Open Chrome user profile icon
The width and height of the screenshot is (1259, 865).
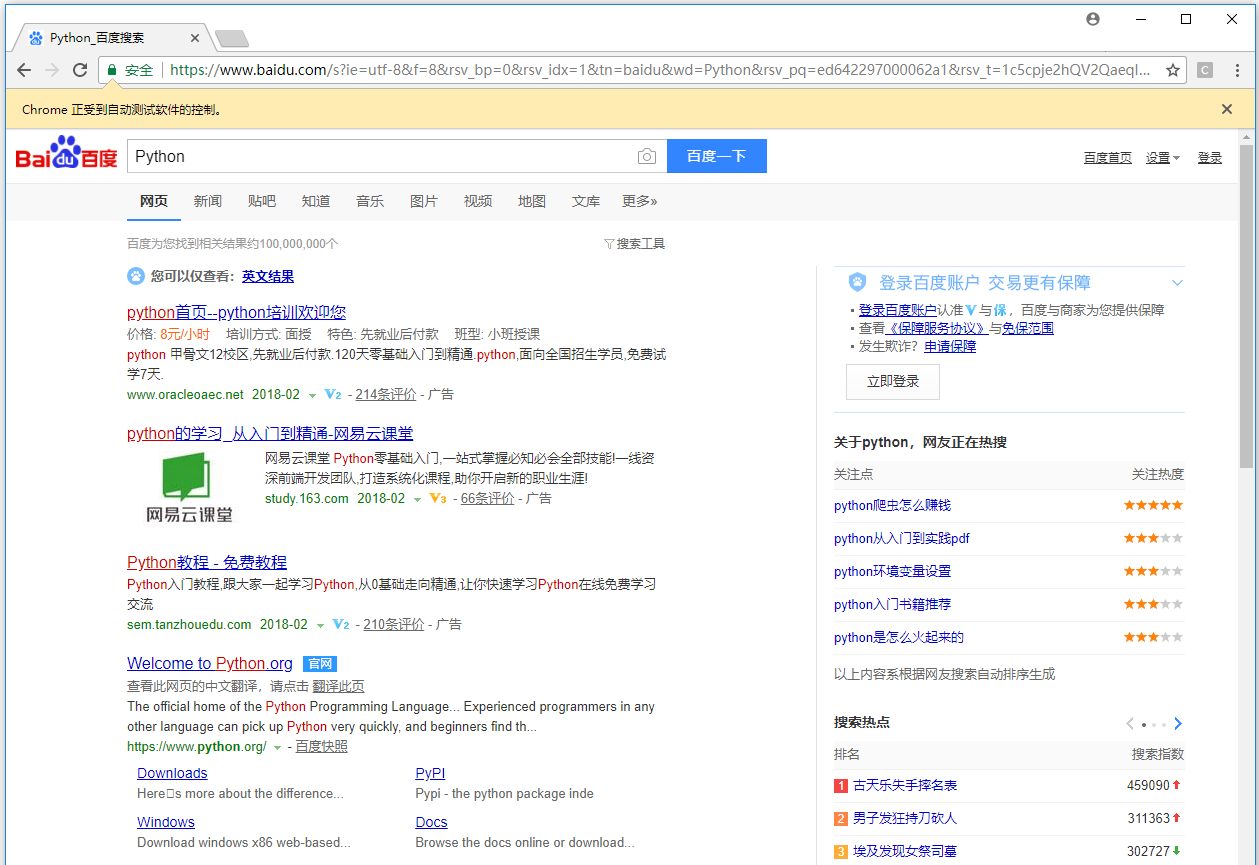[1093, 19]
